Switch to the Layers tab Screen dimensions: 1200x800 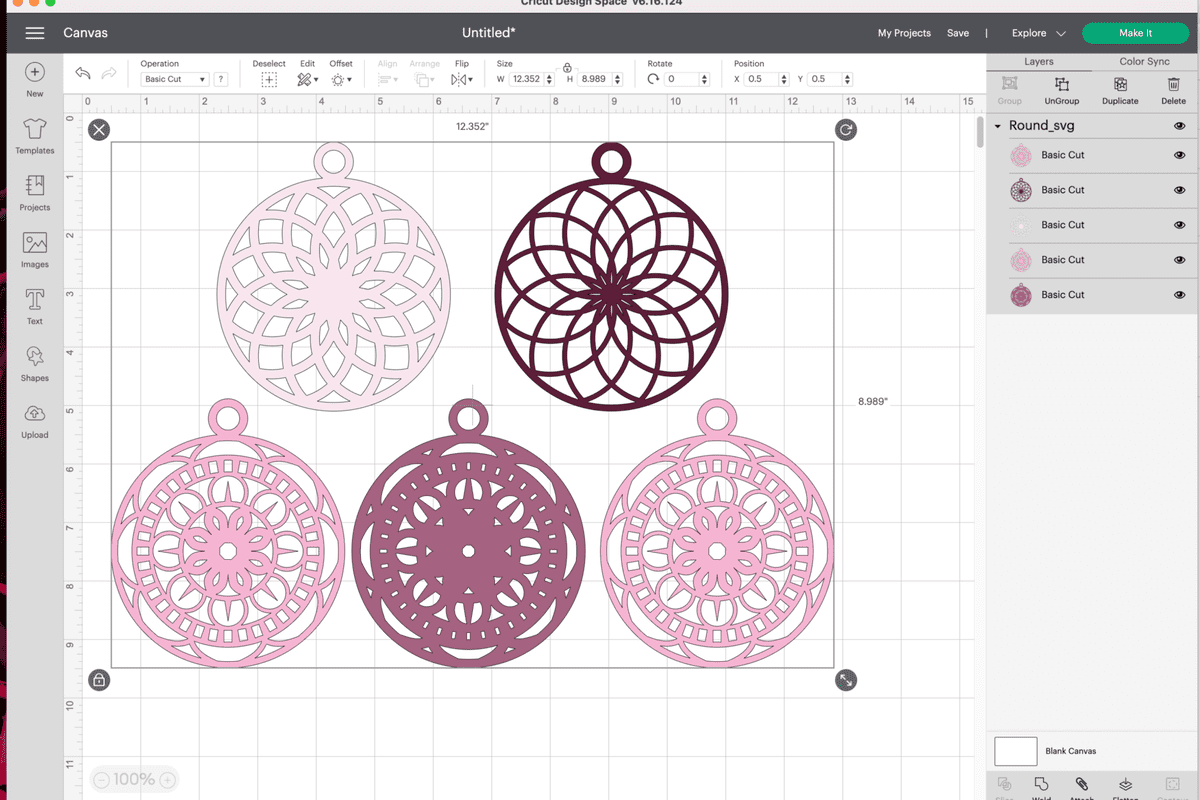click(1039, 61)
